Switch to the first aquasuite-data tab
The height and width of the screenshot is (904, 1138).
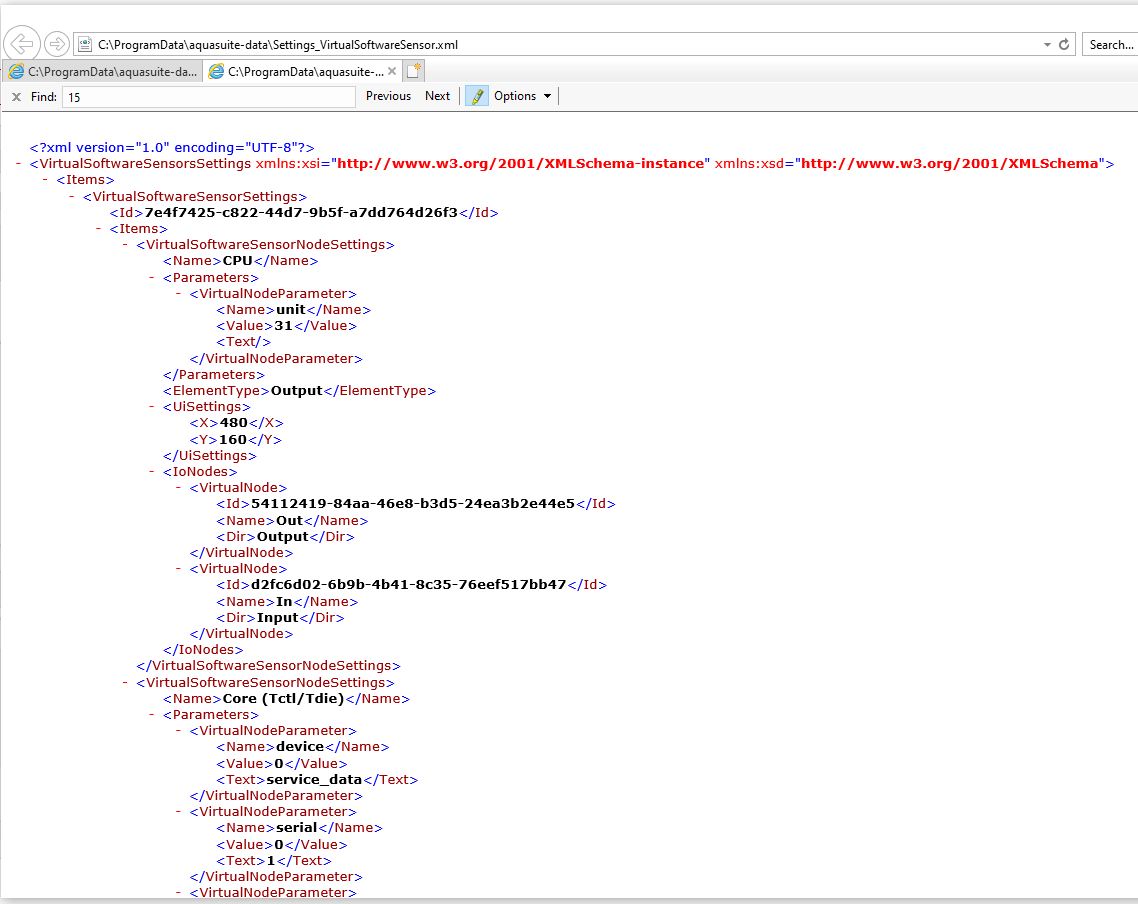click(x=102, y=71)
